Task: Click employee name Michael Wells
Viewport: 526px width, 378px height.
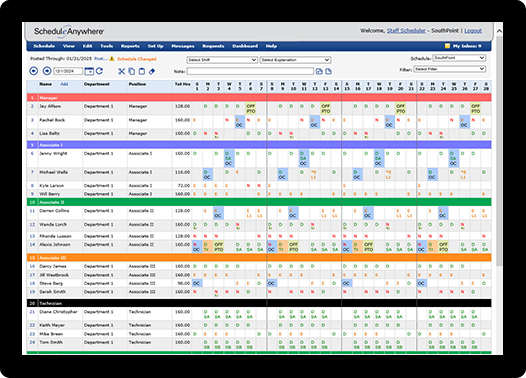Action: tap(53, 172)
